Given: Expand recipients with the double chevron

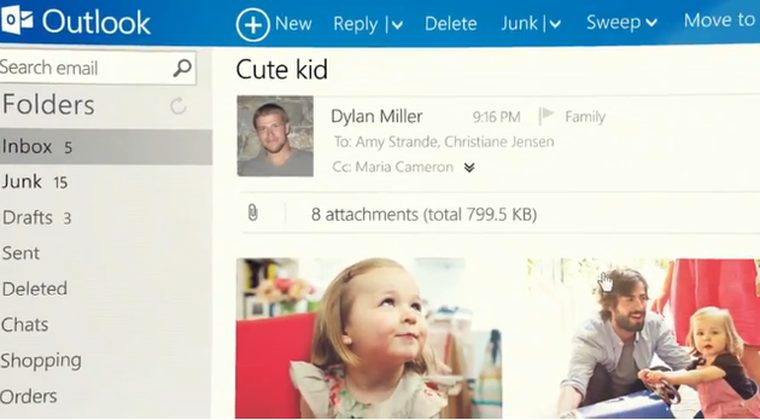Looking at the screenshot, I should [469, 168].
